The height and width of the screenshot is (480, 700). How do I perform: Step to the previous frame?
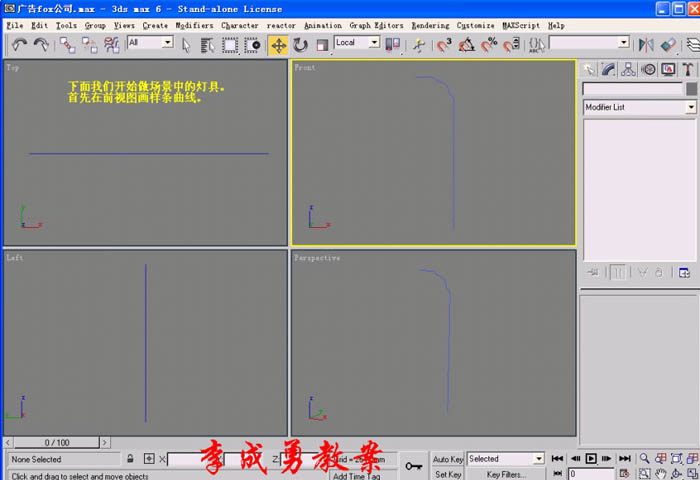575,459
